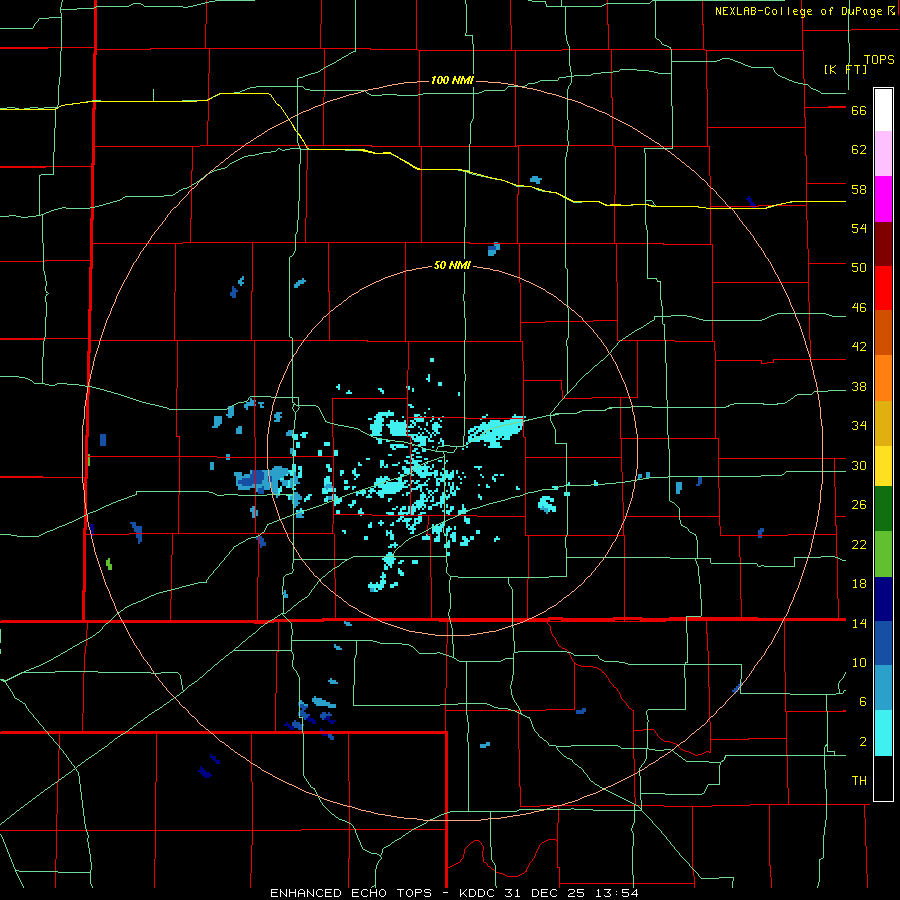Click the 46 legend scale value
The height and width of the screenshot is (900, 900).
pyautogui.click(x=859, y=308)
